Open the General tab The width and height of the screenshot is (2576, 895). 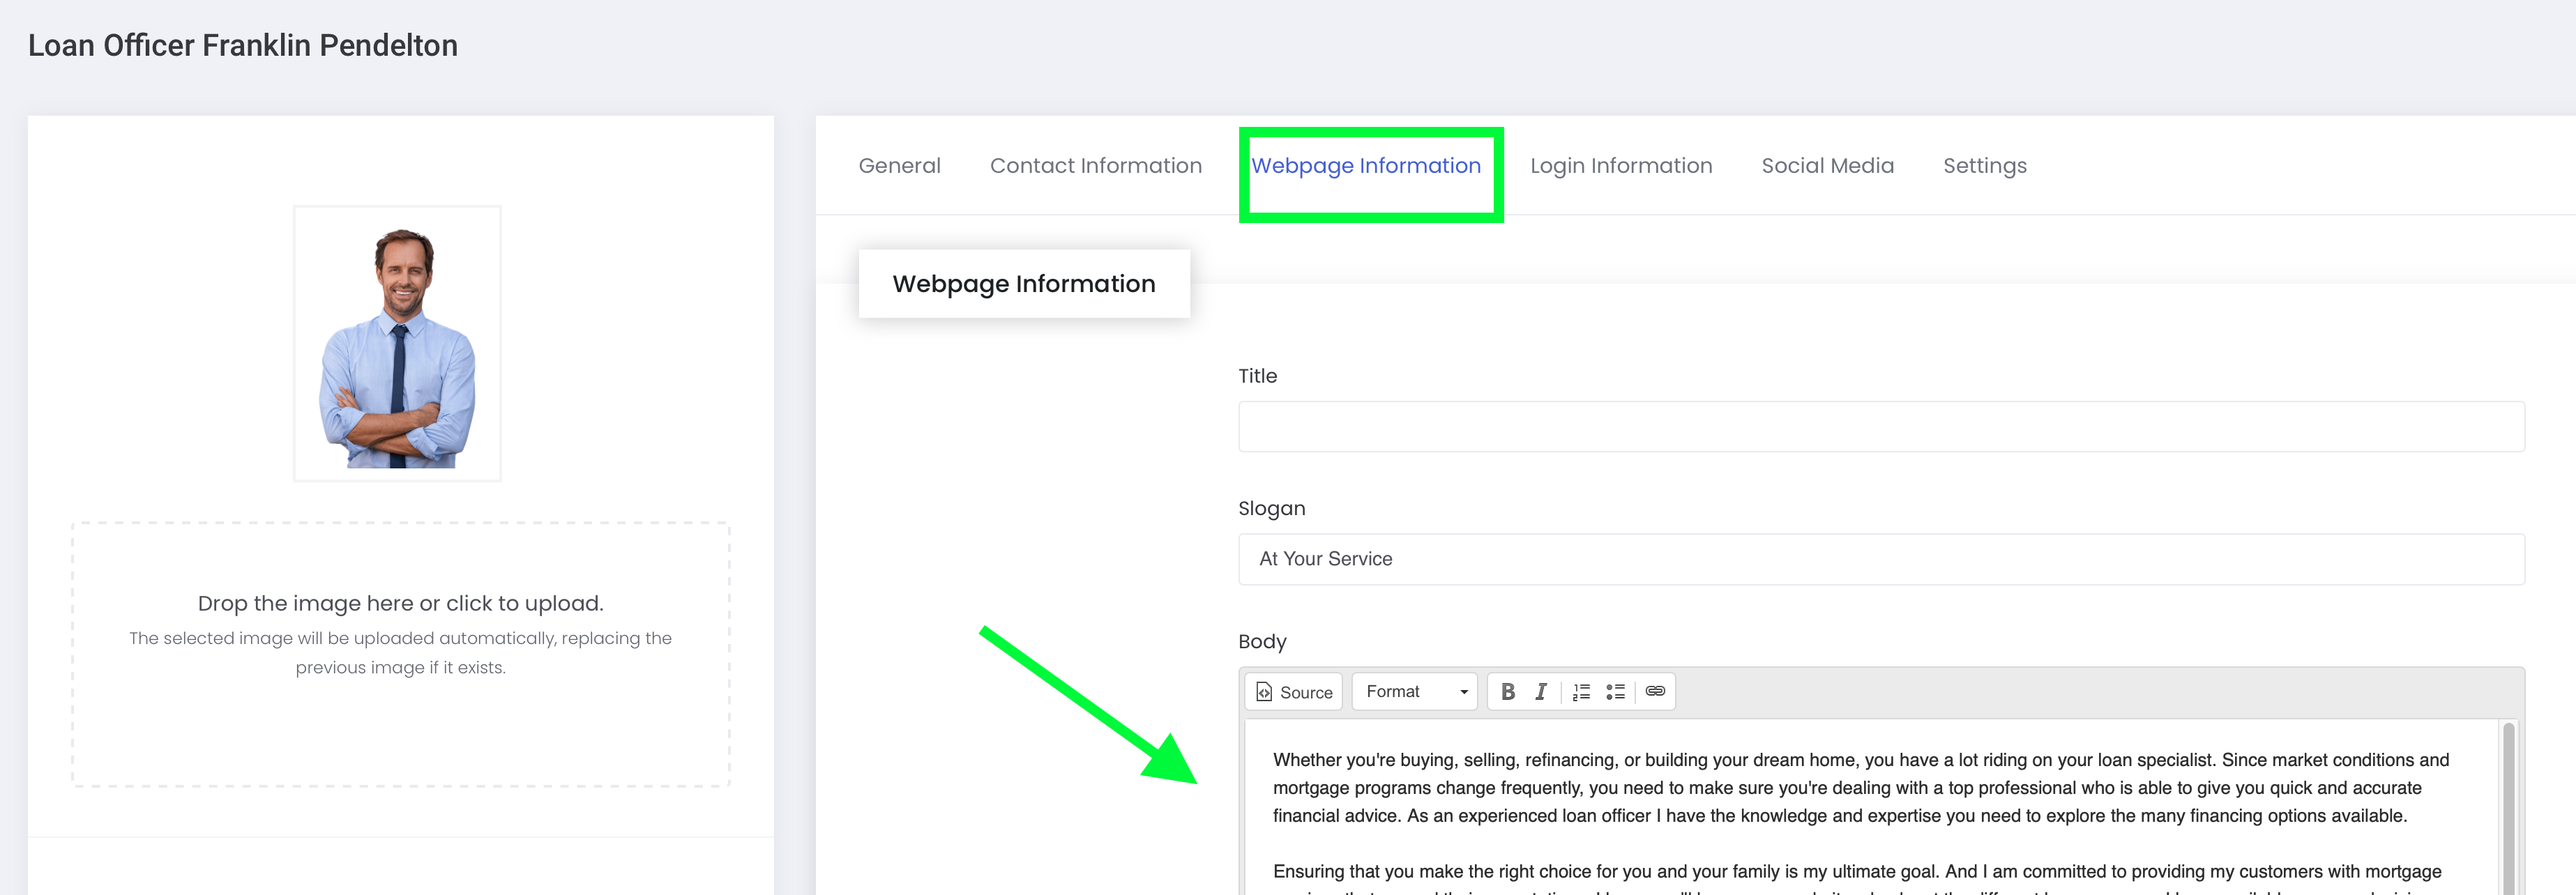(x=899, y=166)
